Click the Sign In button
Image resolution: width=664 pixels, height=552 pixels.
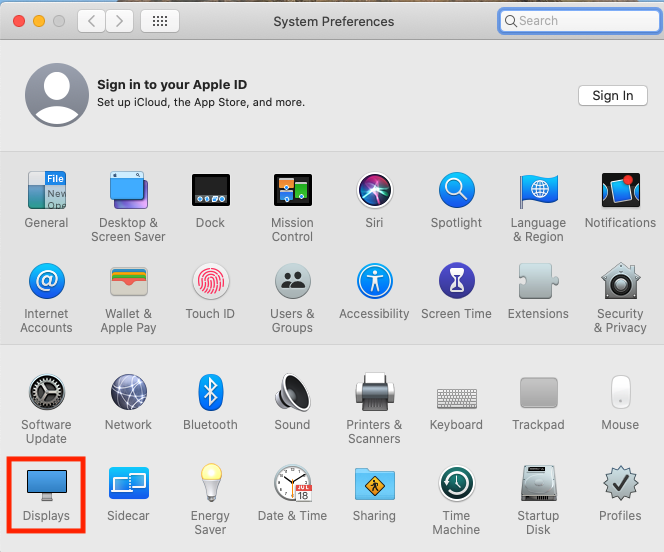(612, 96)
